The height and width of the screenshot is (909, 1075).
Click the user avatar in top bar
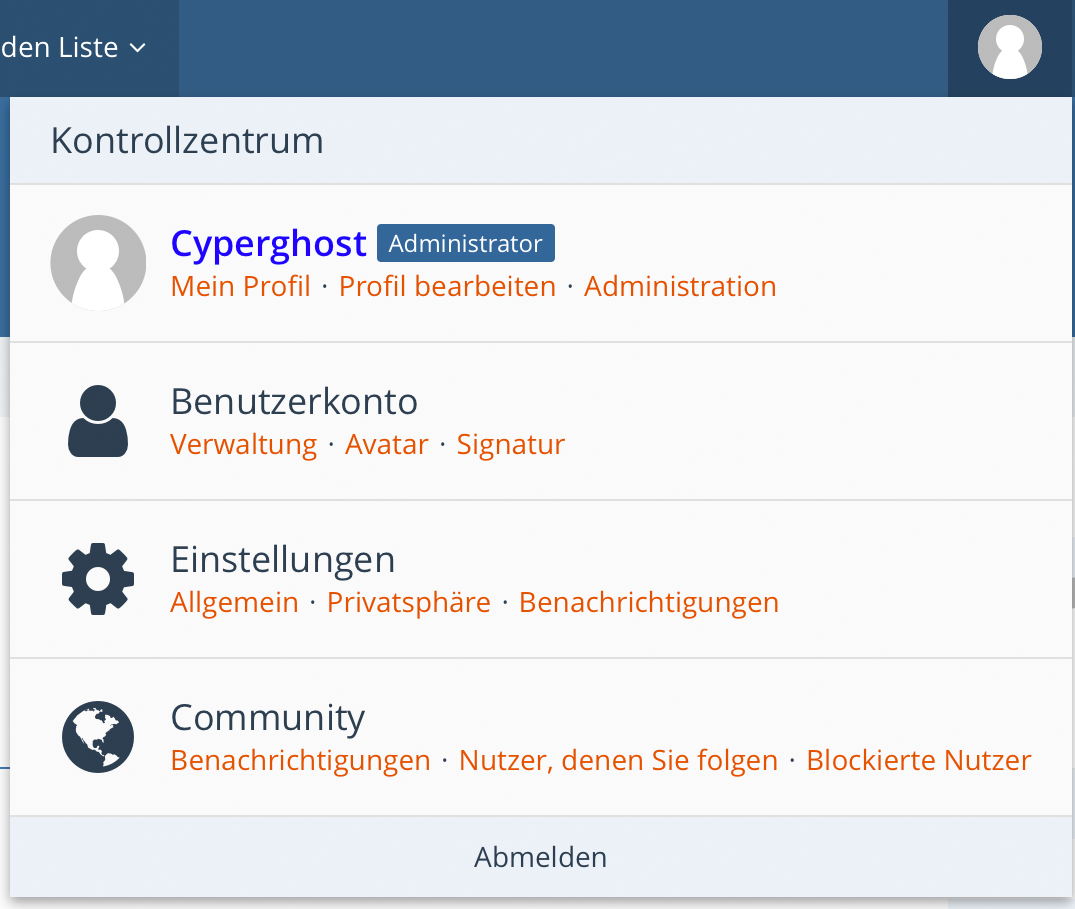(x=1009, y=47)
